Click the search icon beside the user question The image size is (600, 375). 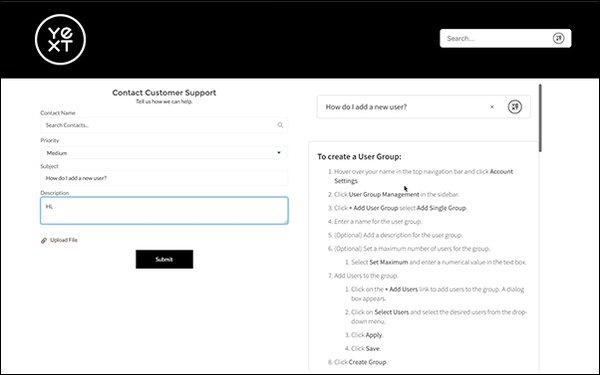[x=515, y=107]
